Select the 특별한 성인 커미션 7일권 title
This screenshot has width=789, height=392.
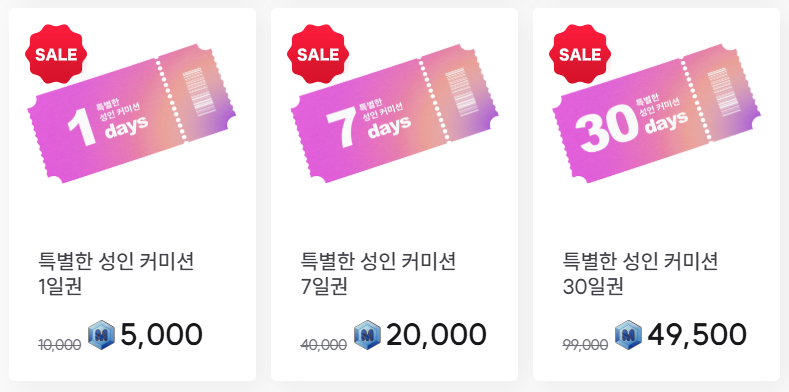click(378, 274)
